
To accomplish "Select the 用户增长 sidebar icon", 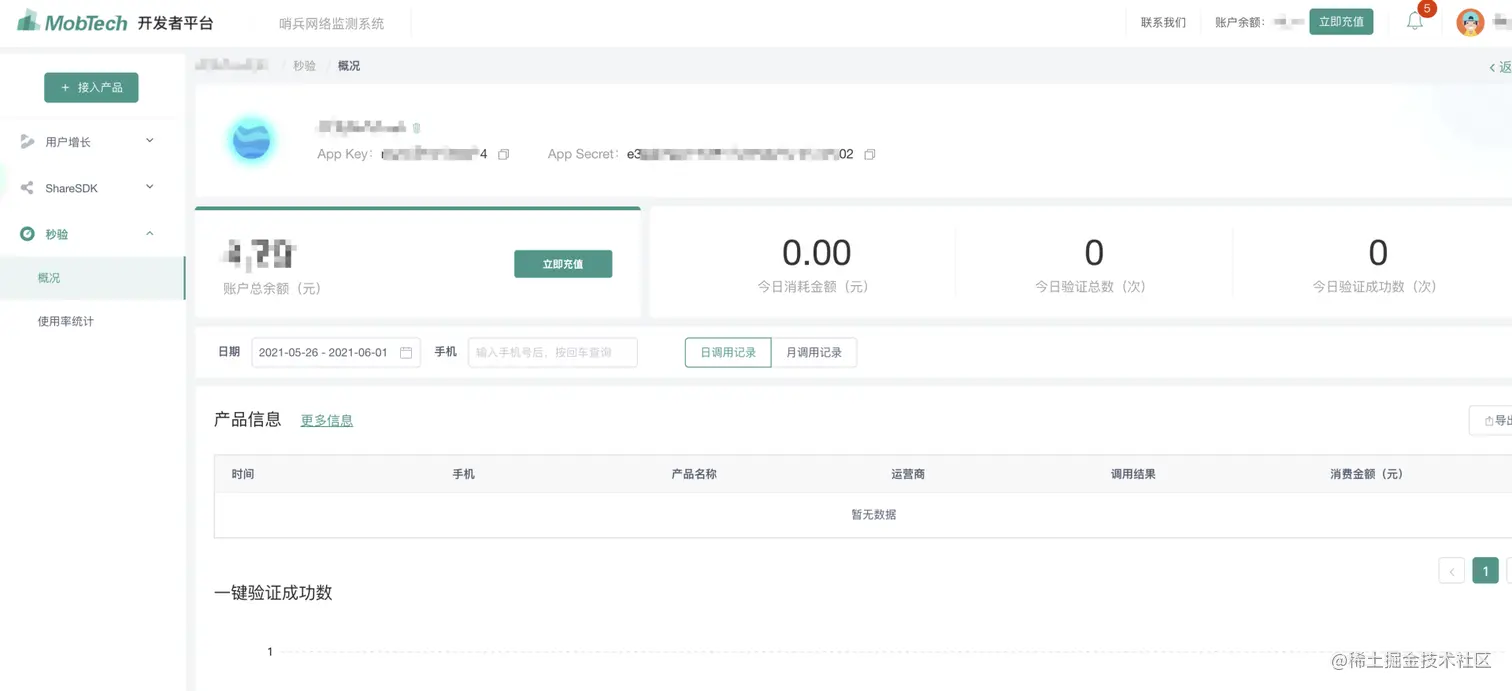I will [27, 141].
